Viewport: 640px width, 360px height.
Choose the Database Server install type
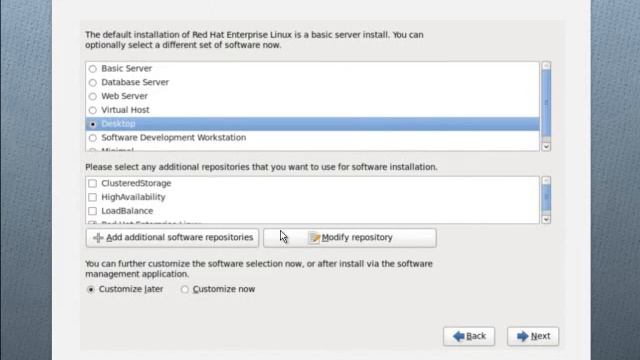click(93, 83)
